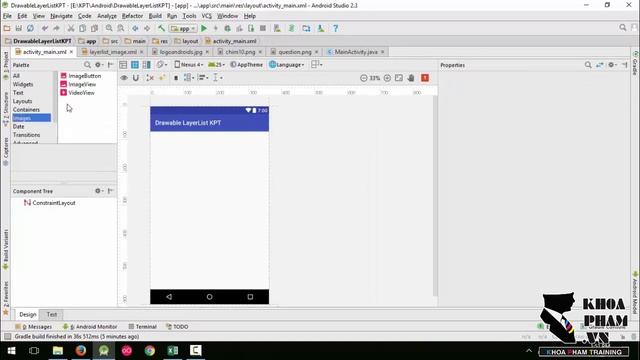Open the screen orientation dropdown

(x=162, y=64)
